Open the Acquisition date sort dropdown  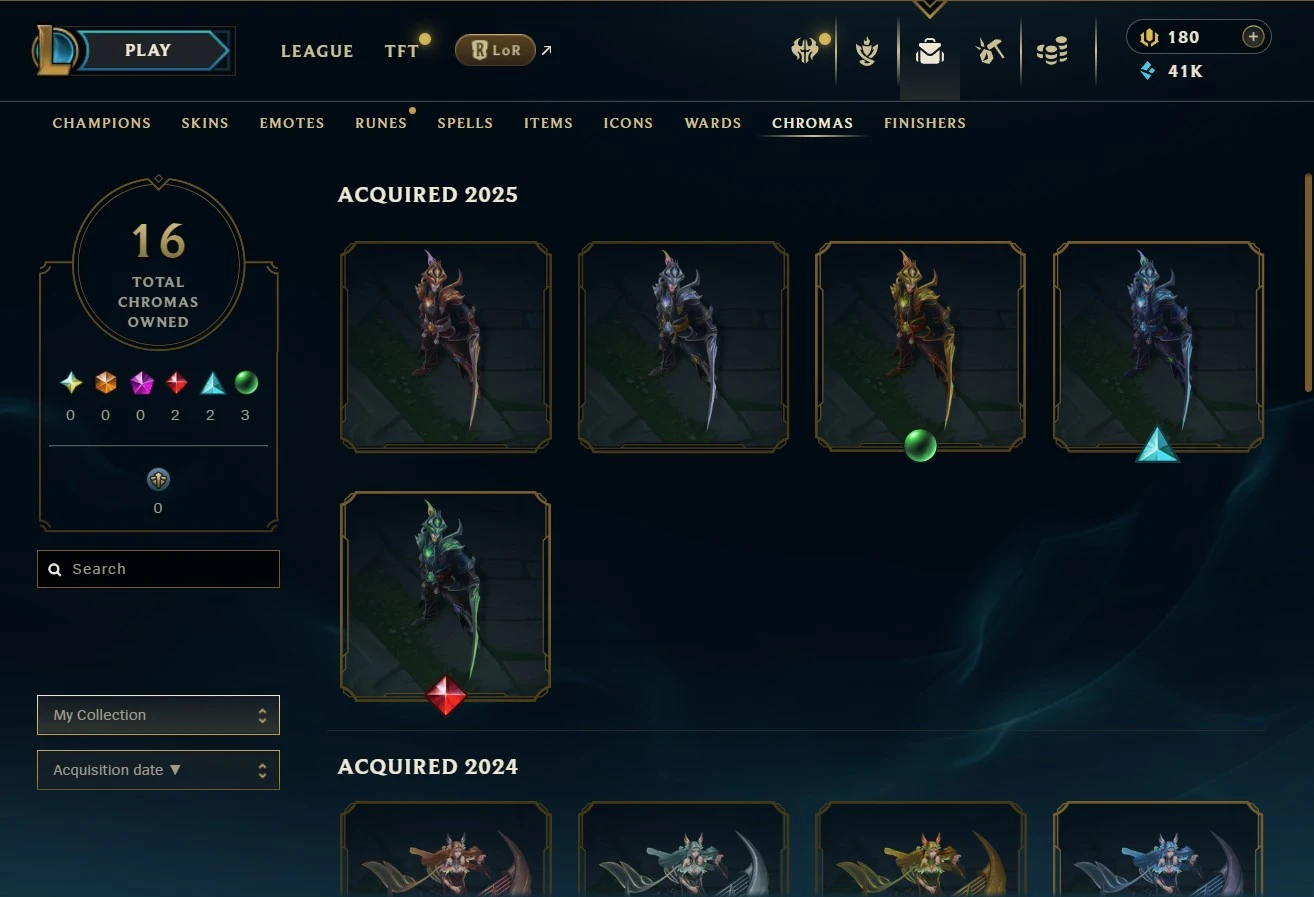pos(158,770)
